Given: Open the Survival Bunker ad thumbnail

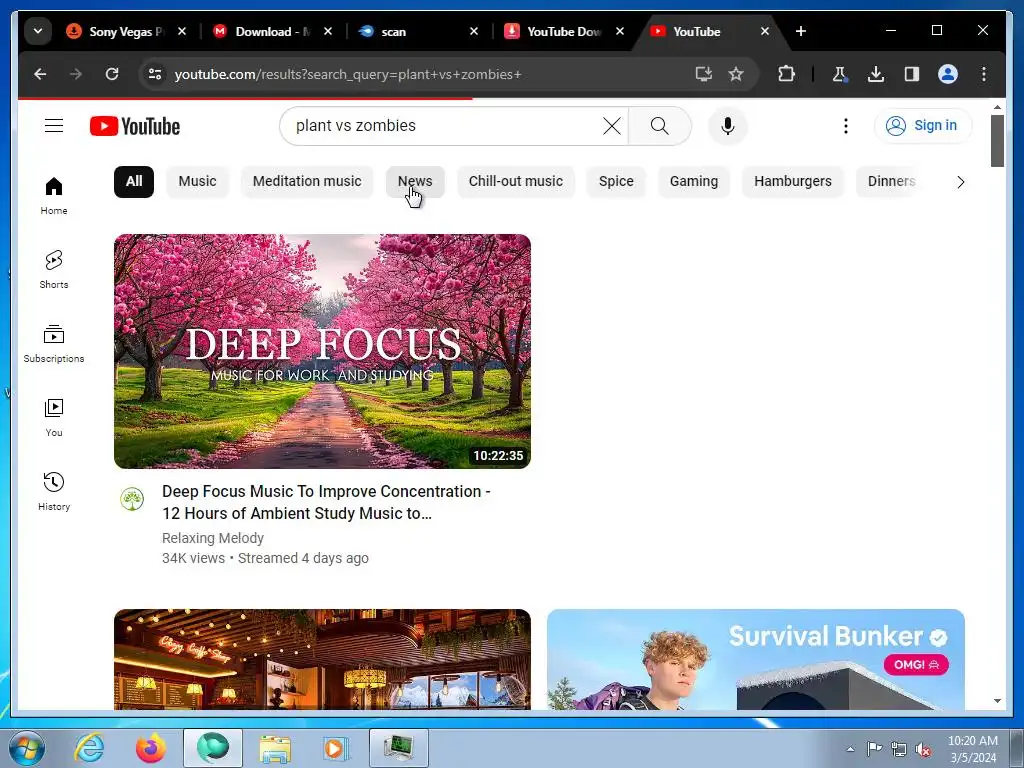Looking at the screenshot, I should pos(756,660).
